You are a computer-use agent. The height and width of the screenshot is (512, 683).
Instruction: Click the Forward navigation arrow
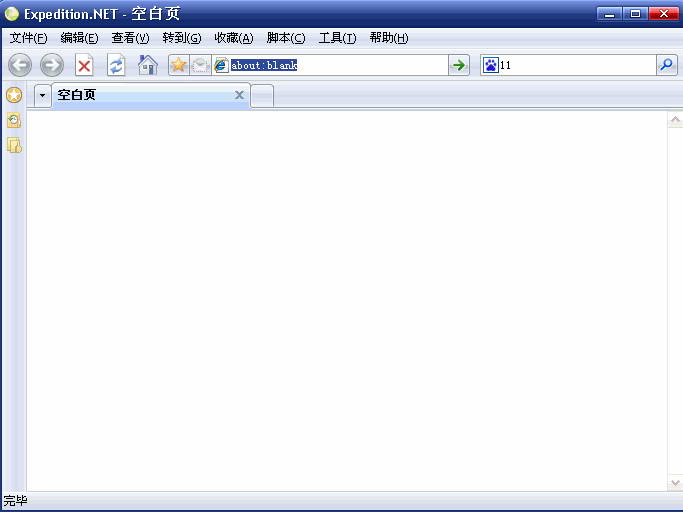coord(52,65)
